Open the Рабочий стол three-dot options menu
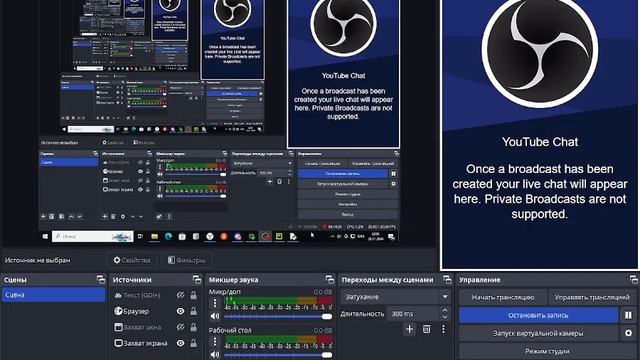 point(215,341)
